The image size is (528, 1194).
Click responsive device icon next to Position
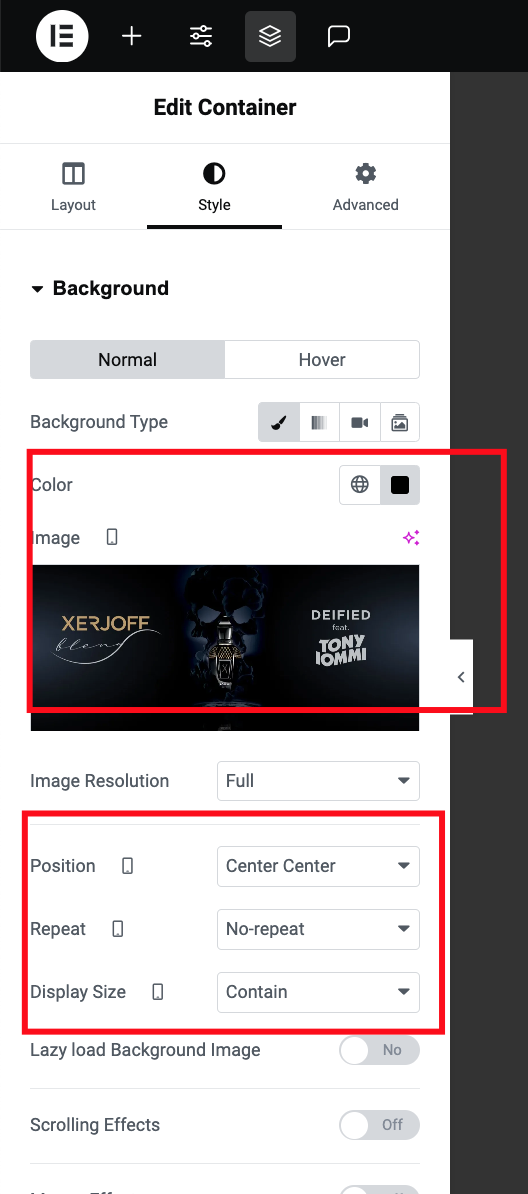click(127, 866)
